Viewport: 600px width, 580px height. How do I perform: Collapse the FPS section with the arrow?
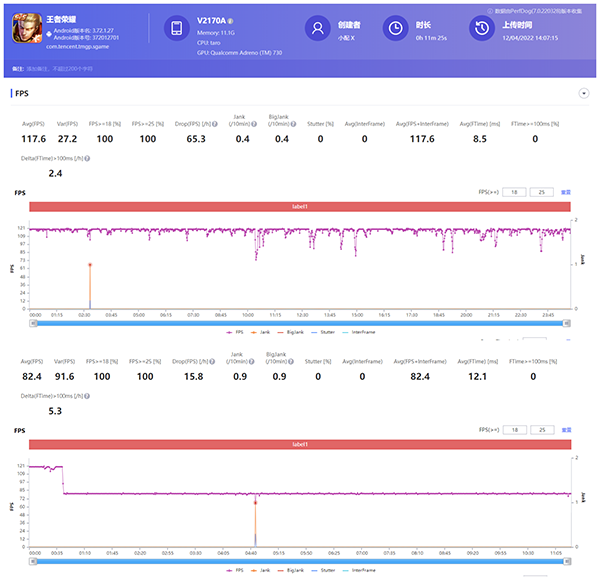tap(583, 93)
